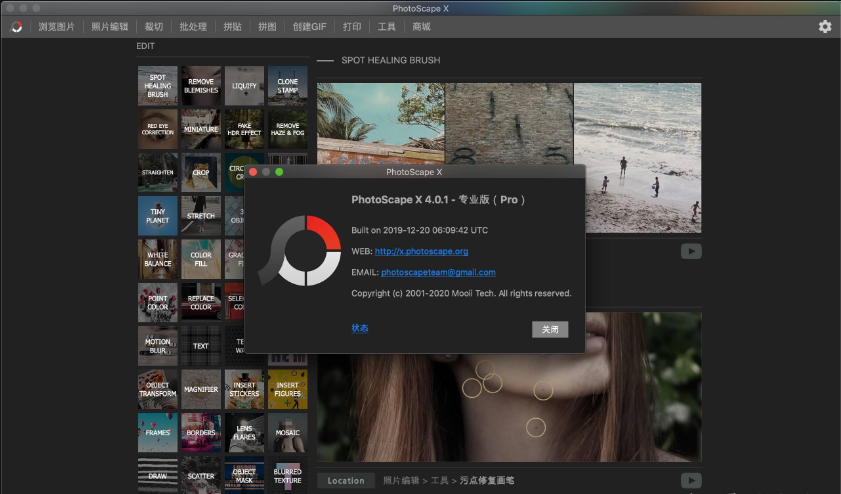Viewport: 841px width, 494px height.
Task: Open the Spot Healing Brush tool tile
Action: point(158,86)
